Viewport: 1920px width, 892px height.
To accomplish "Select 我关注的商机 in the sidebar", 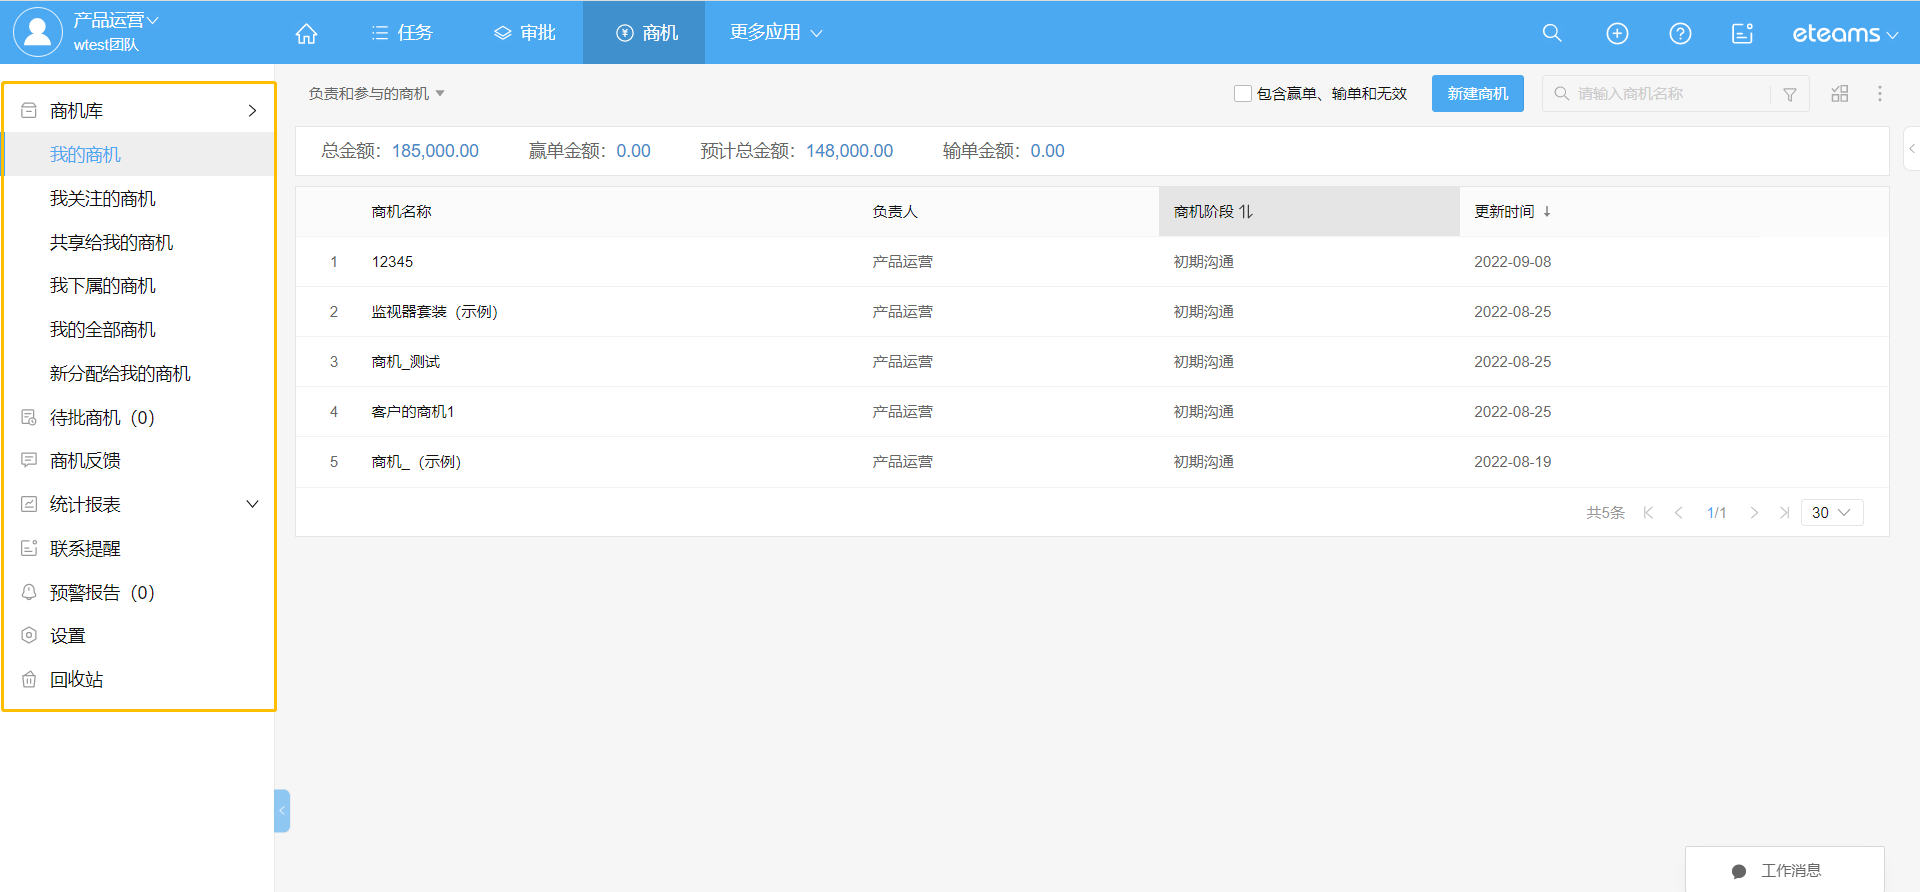I will [x=103, y=199].
